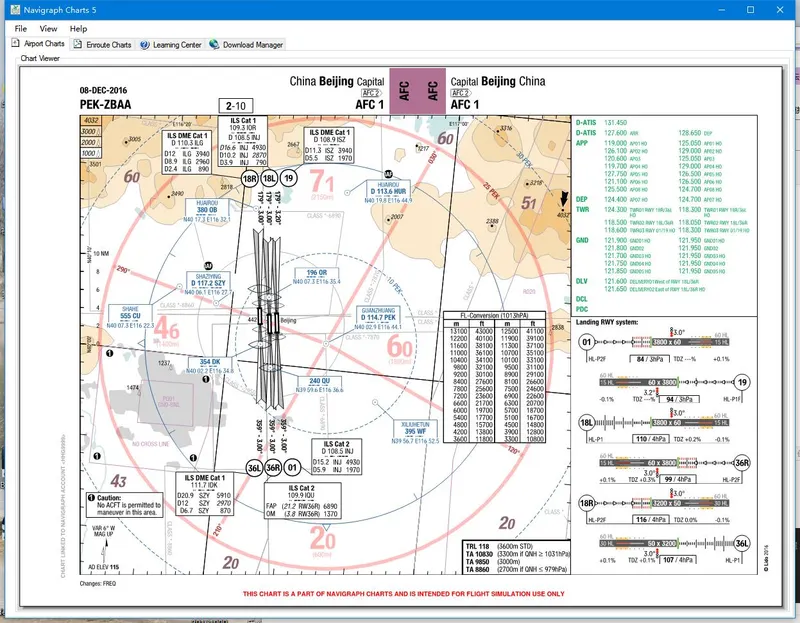Click the black north arrow near 4032 peak
The width and height of the screenshot is (800, 623).
point(564,199)
